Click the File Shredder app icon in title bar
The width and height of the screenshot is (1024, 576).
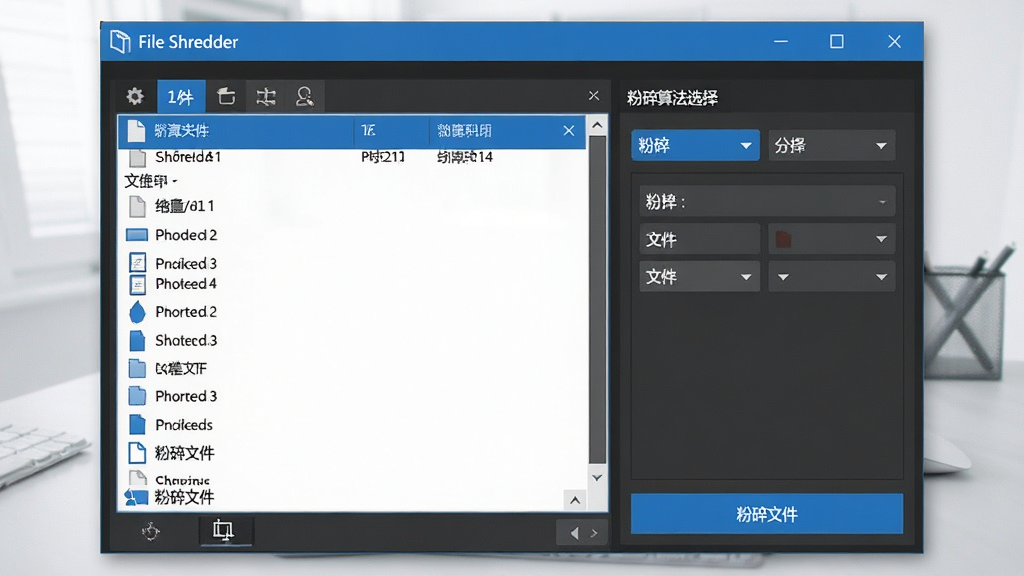[120, 42]
